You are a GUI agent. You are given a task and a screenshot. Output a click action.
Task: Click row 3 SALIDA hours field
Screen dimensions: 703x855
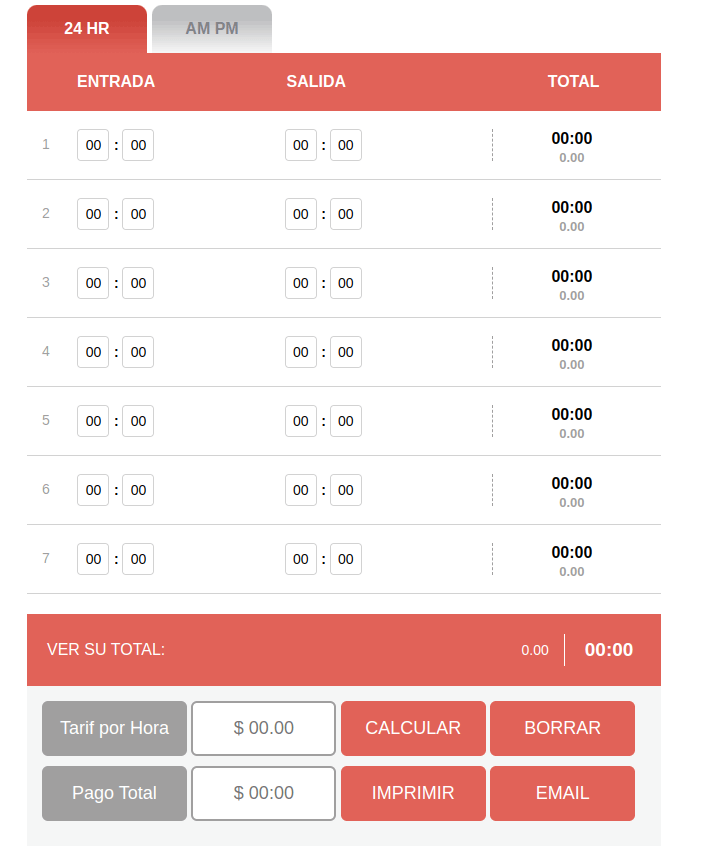(300, 283)
